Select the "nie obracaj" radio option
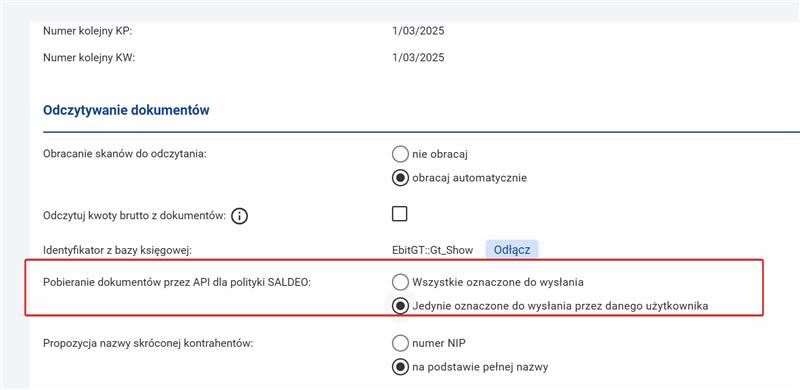 point(400,154)
